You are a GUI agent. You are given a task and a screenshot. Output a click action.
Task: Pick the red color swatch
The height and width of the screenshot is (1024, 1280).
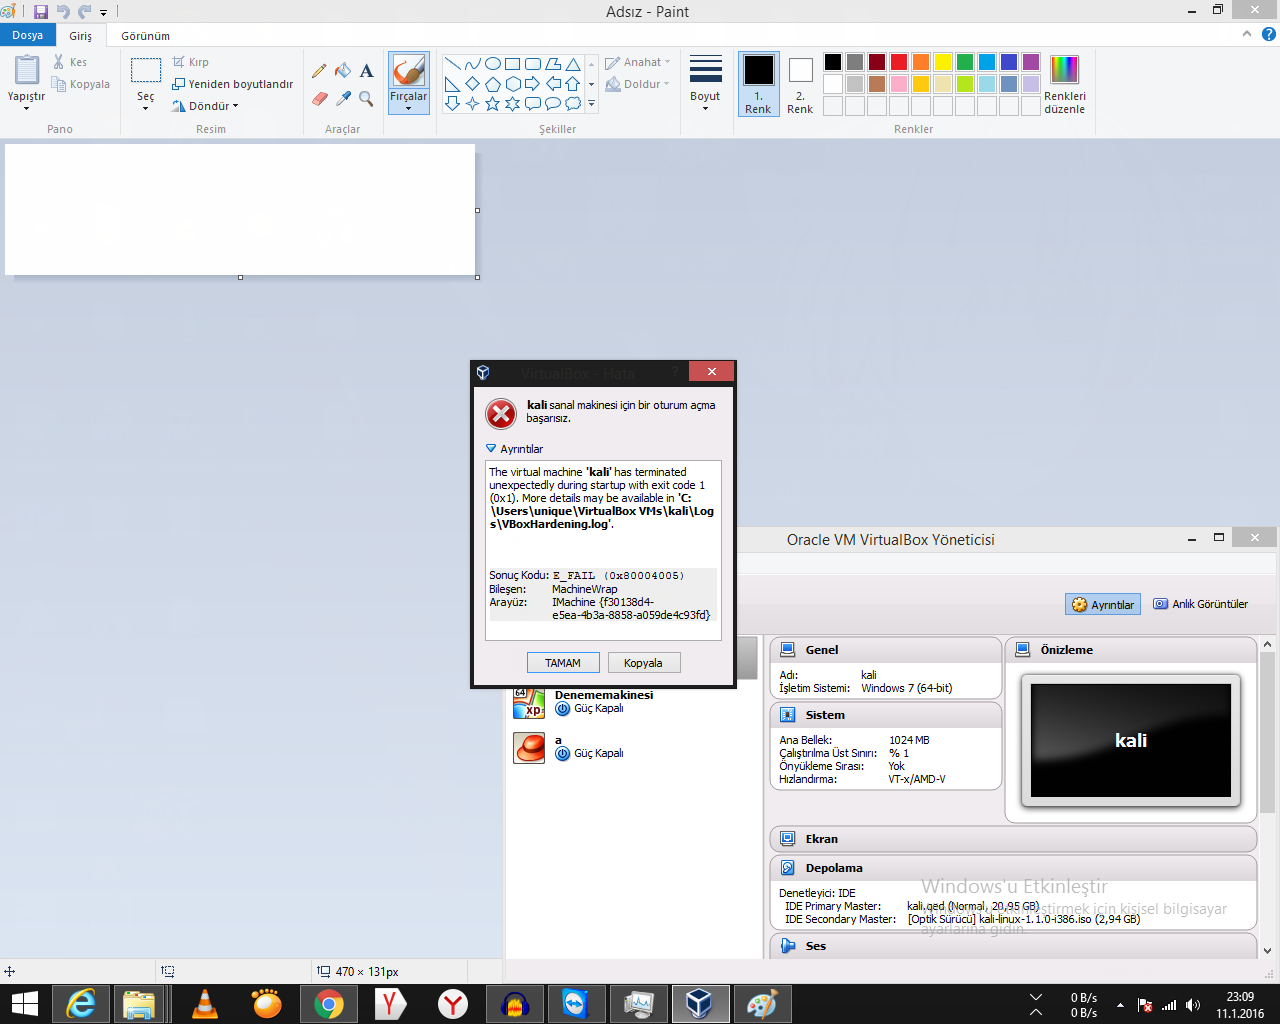coord(899,62)
